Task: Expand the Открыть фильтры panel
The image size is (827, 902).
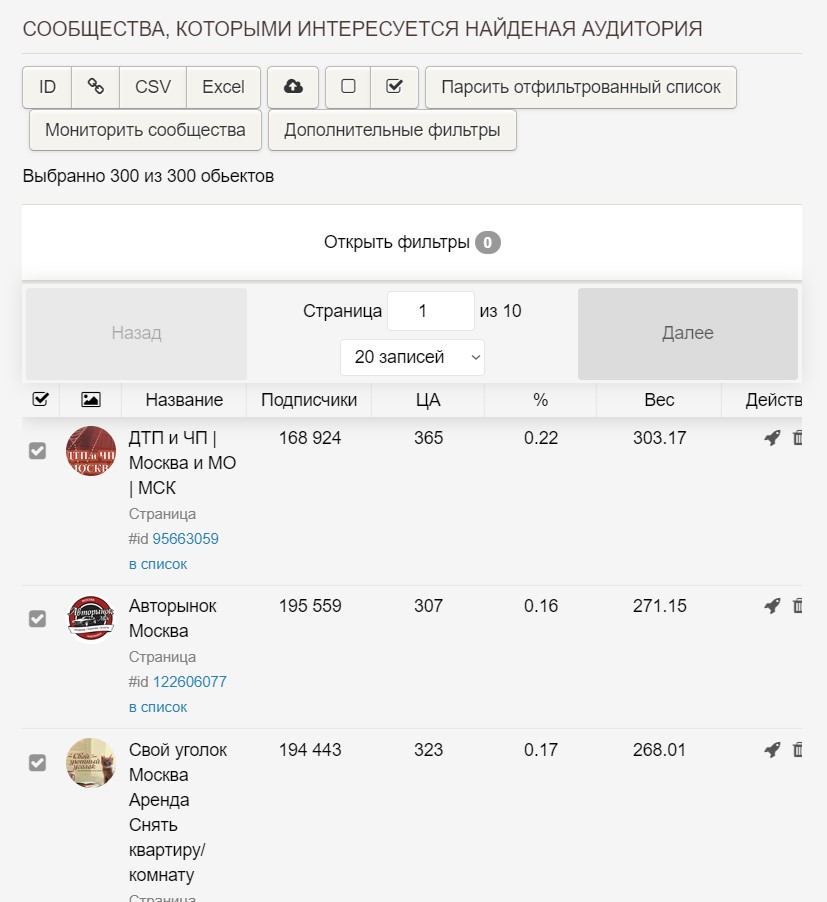Action: click(x=411, y=242)
